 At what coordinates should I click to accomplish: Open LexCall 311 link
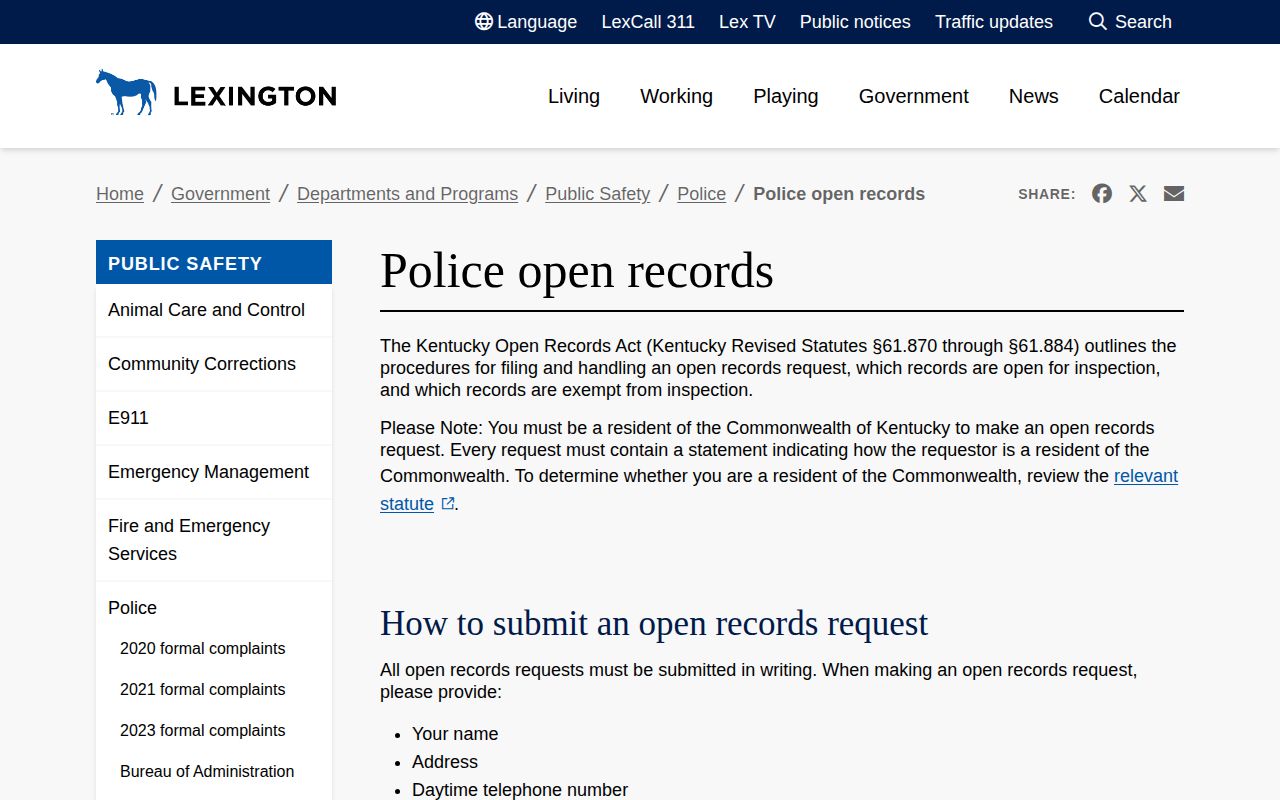648,22
